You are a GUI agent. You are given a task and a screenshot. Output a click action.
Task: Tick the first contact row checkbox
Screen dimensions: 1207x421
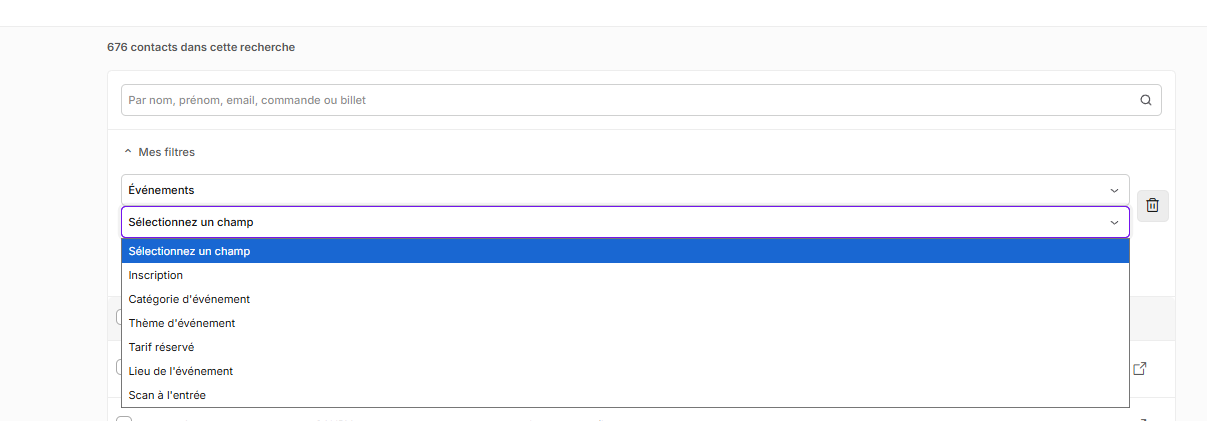point(118,367)
